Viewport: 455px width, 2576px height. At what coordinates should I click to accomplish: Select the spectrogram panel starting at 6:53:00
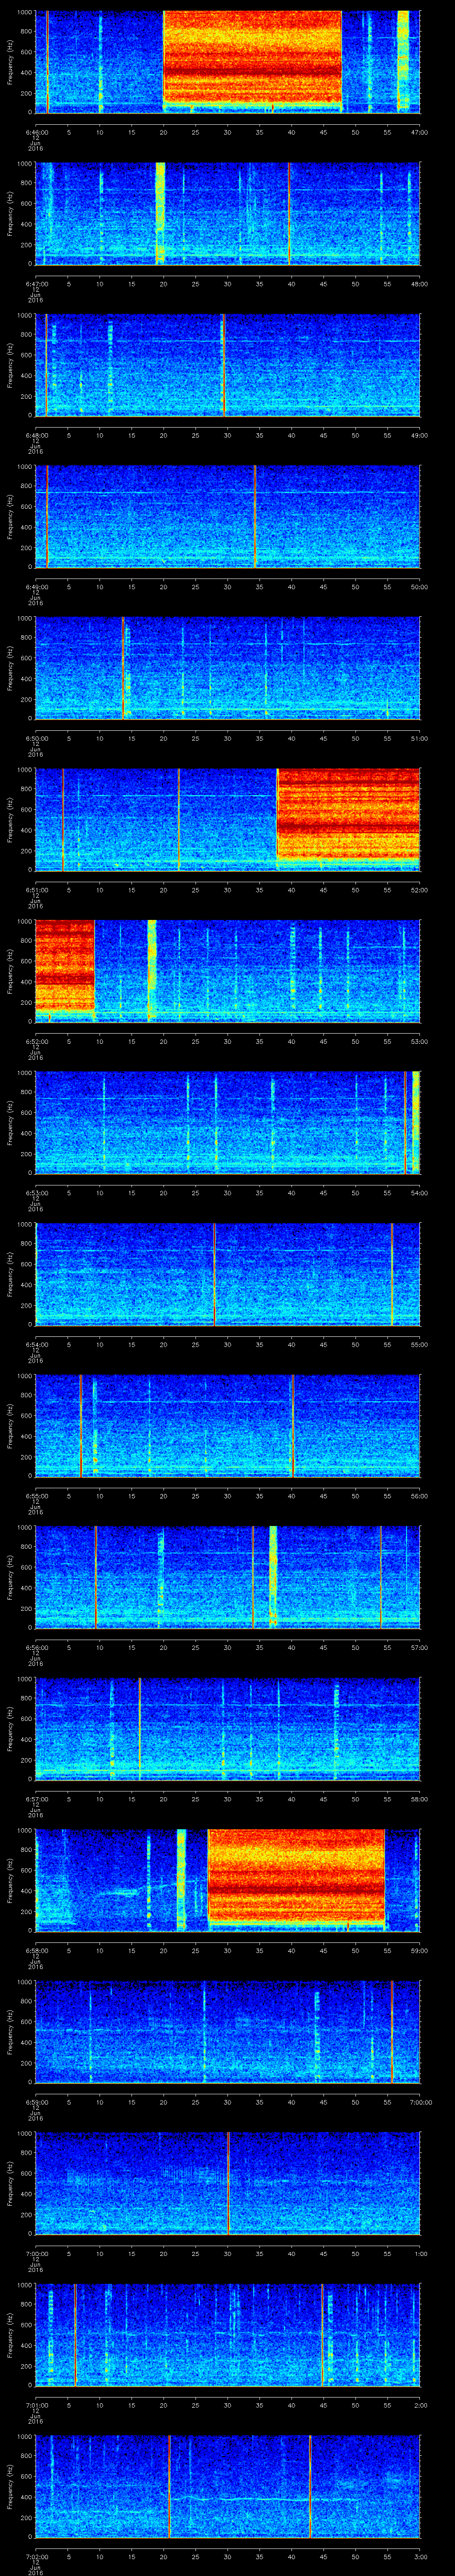coord(227,1122)
